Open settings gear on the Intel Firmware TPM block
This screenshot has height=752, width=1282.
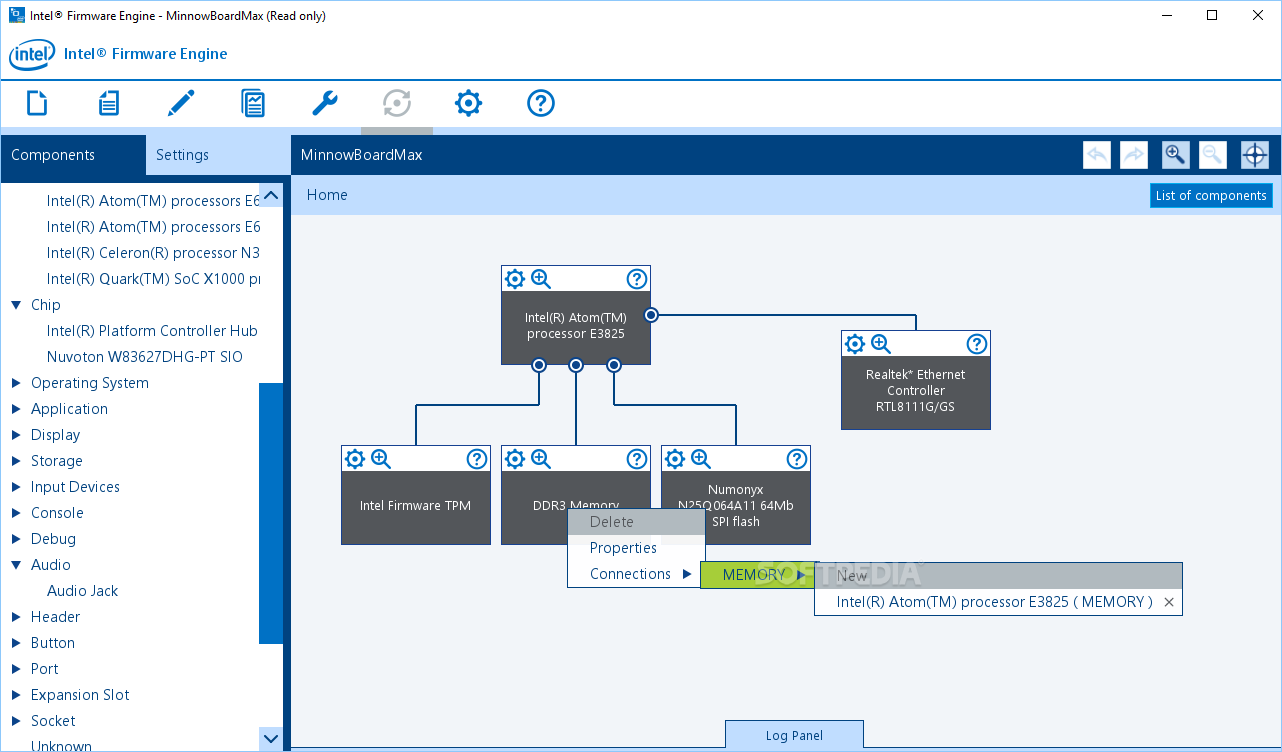coord(355,459)
